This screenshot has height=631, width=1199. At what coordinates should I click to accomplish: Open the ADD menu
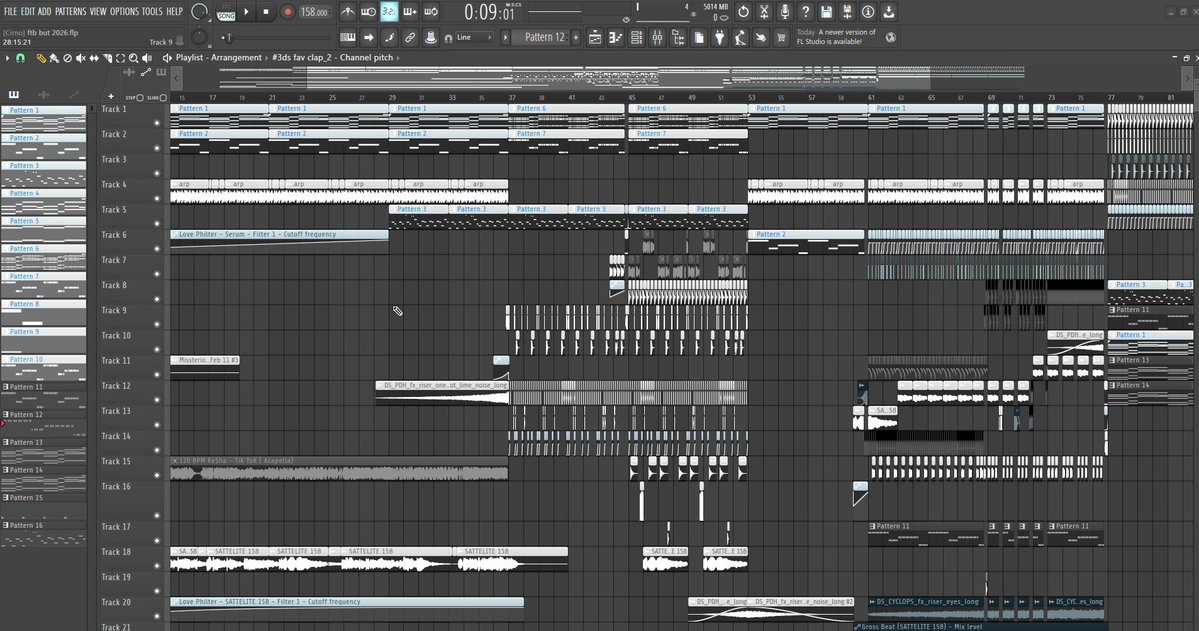44,11
